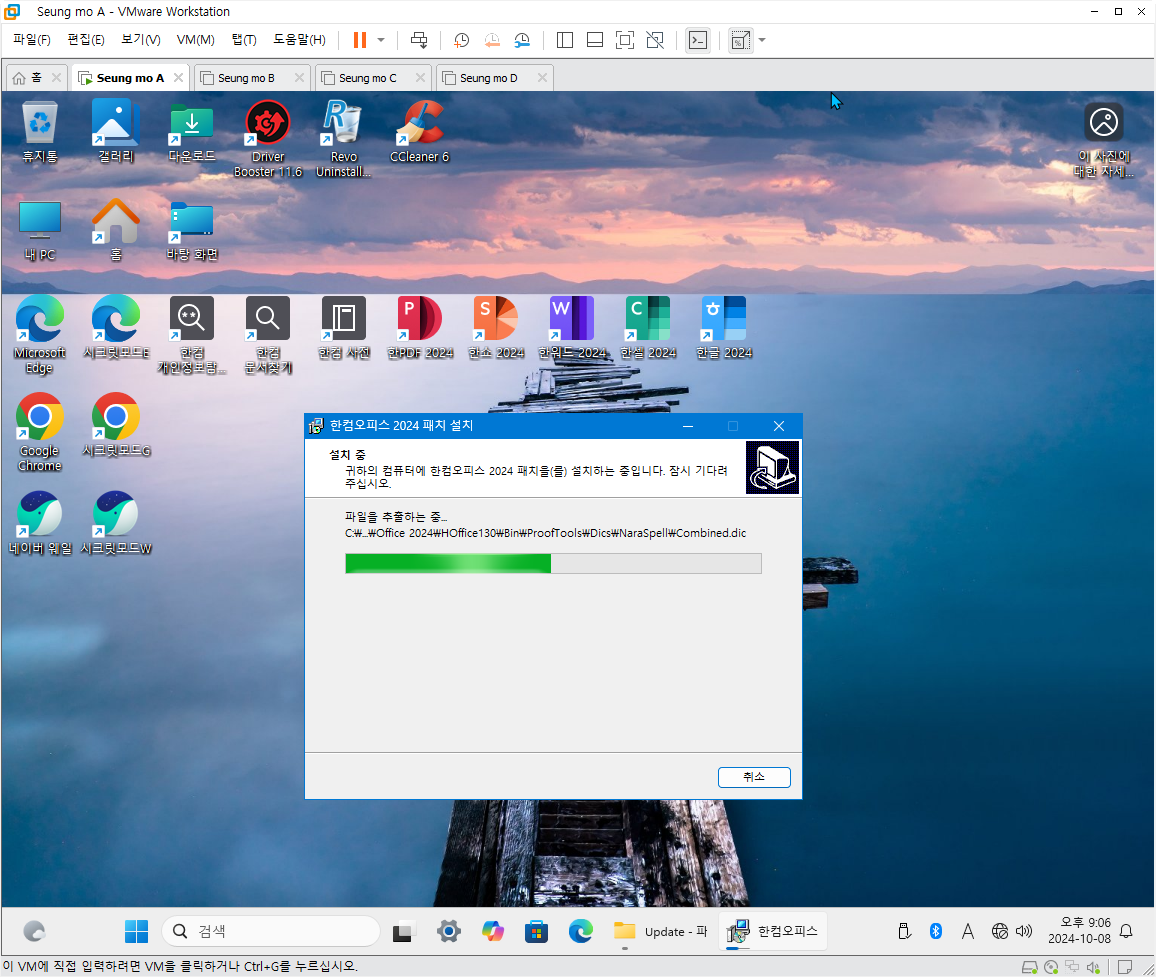Select the 홈 house shortcut on desktop
The height and width of the screenshot is (977, 1156).
(x=116, y=230)
